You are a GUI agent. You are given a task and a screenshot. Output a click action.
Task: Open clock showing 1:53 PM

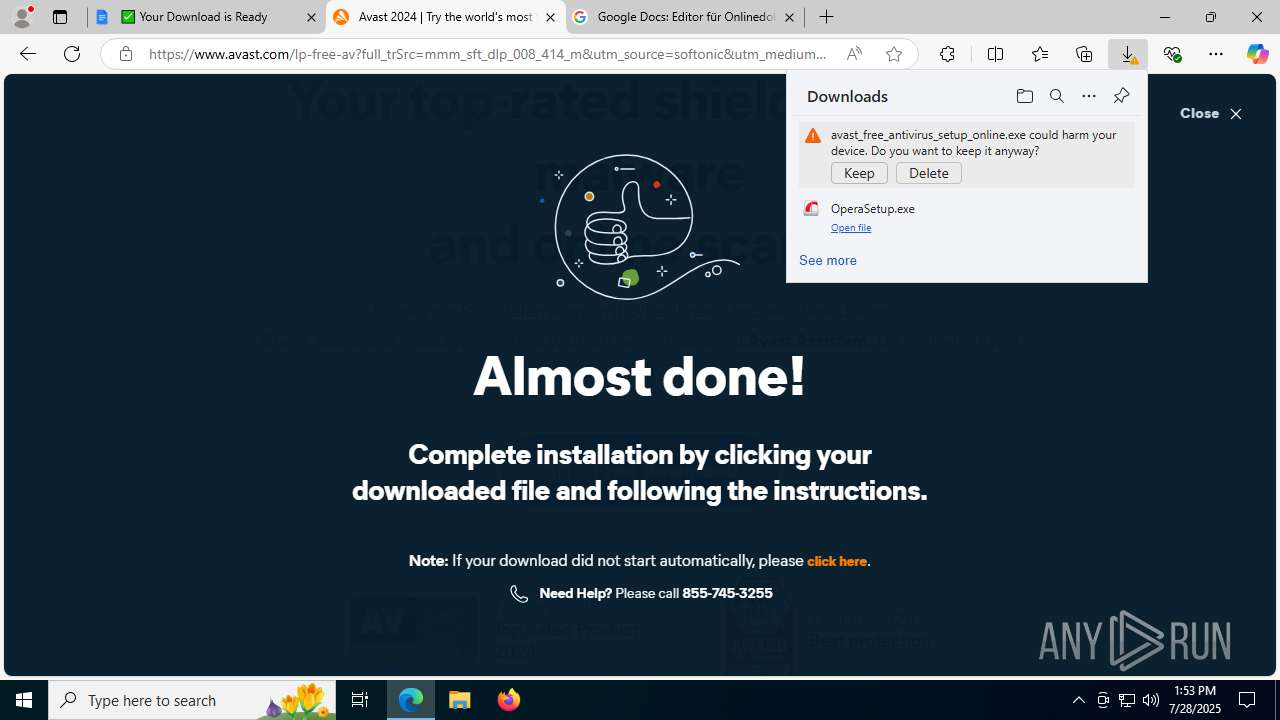(1195, 700)
